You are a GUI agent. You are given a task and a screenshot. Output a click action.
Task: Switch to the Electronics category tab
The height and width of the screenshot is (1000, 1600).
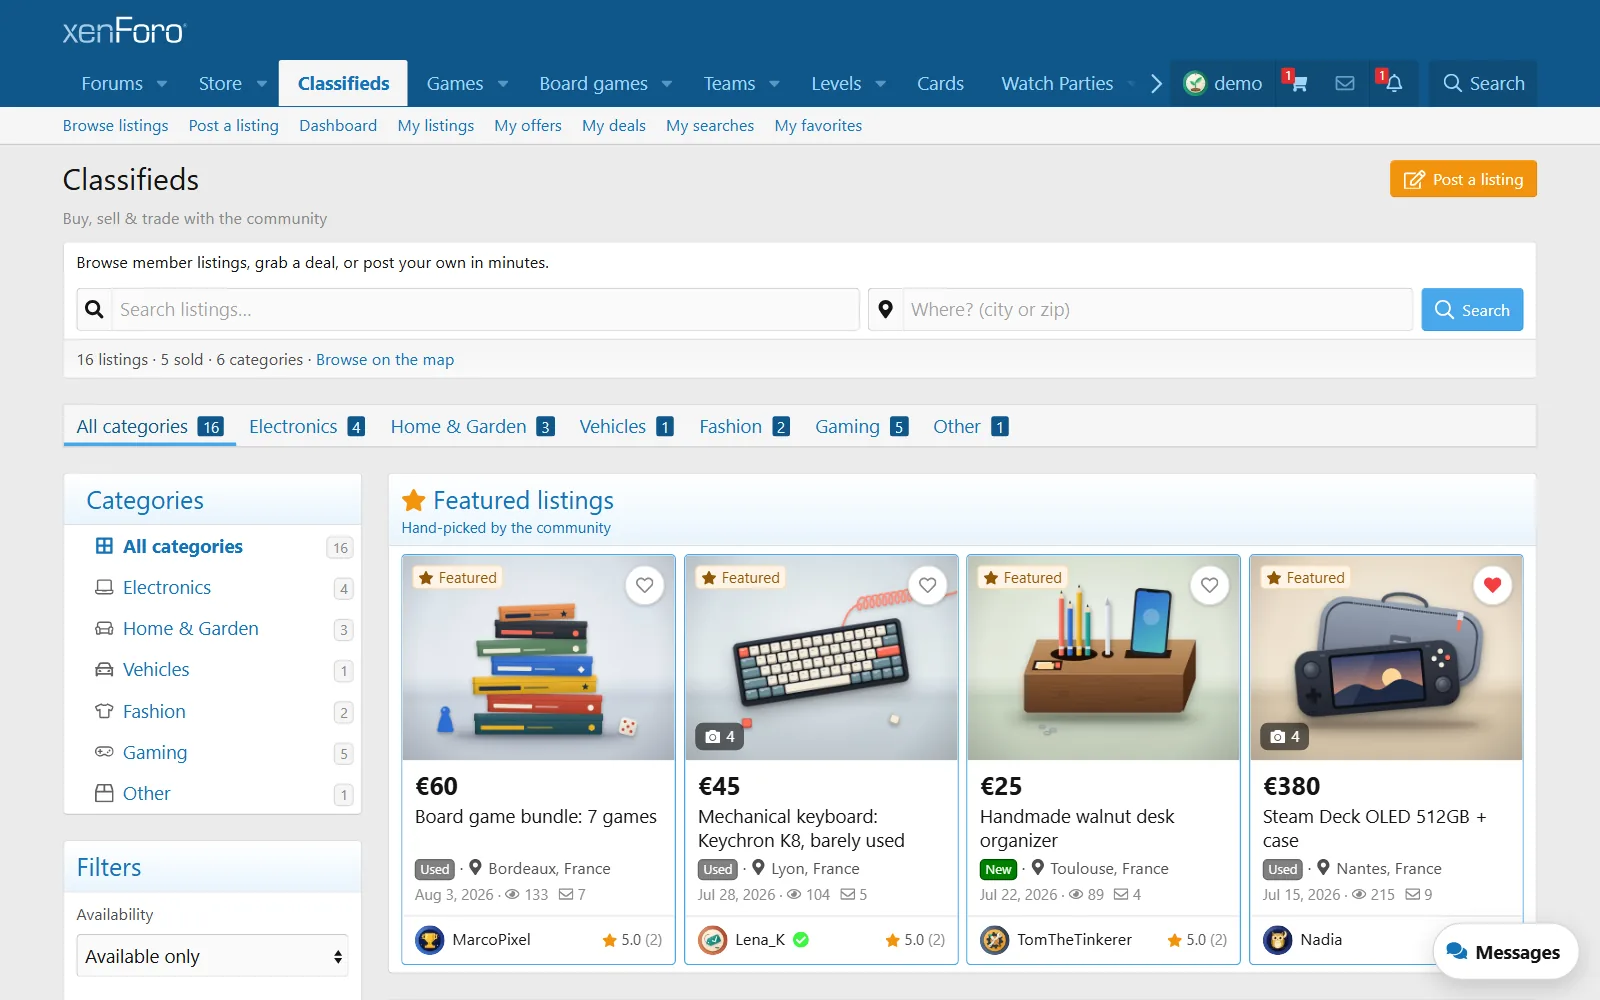(x=306, y=427)
